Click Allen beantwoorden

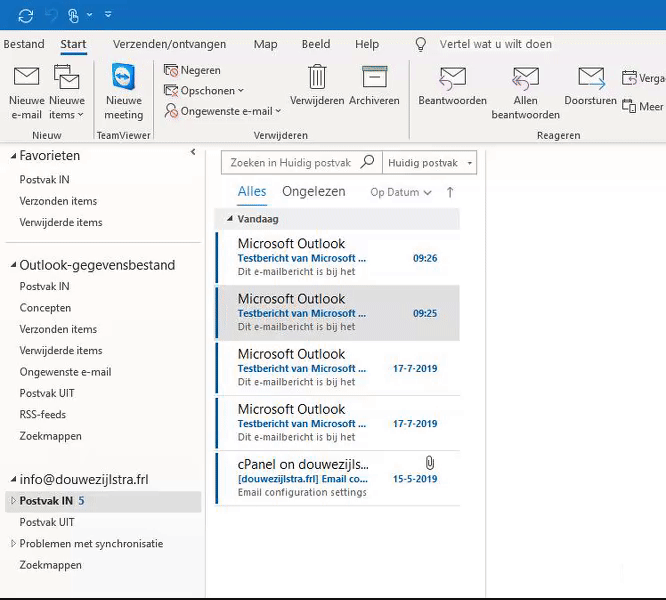point(525,93)
